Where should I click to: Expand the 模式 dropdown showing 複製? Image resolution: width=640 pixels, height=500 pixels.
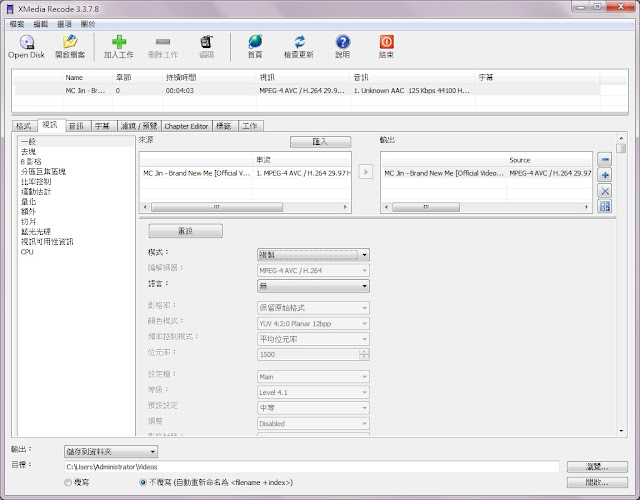(313, 255)
